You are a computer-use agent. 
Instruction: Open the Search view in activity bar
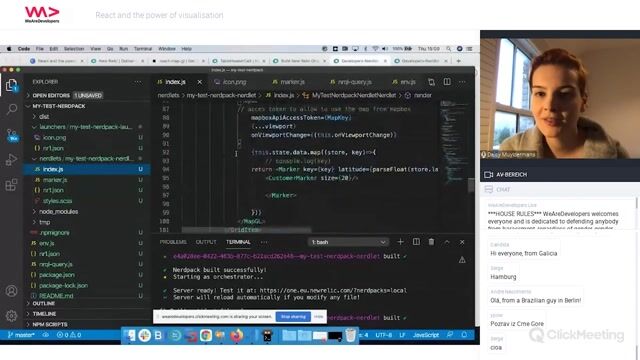pos(11,109)
